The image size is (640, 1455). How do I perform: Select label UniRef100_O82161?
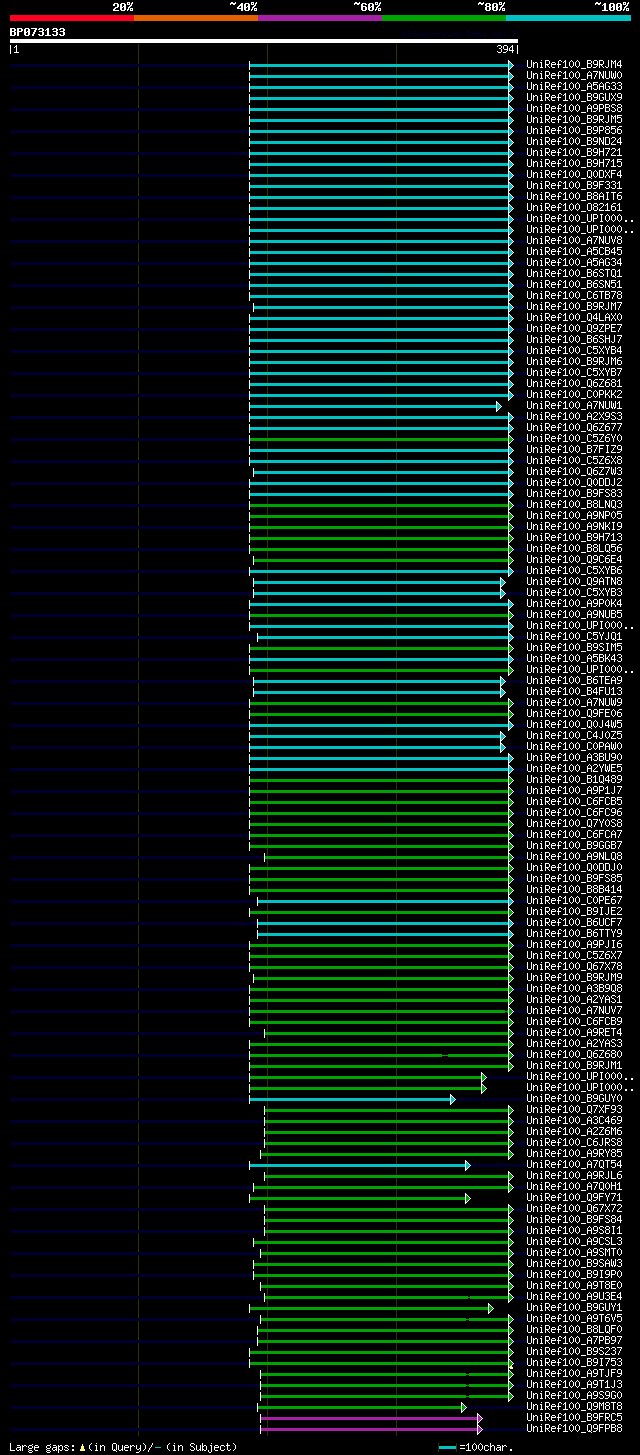574,207
